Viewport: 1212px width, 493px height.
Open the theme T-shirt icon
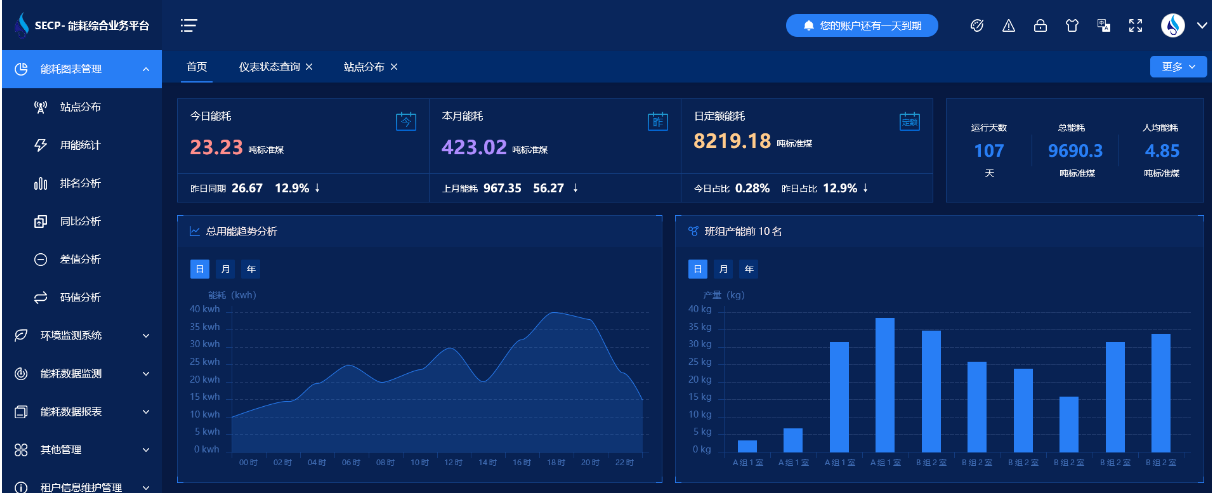click(x=1071, y=26)
